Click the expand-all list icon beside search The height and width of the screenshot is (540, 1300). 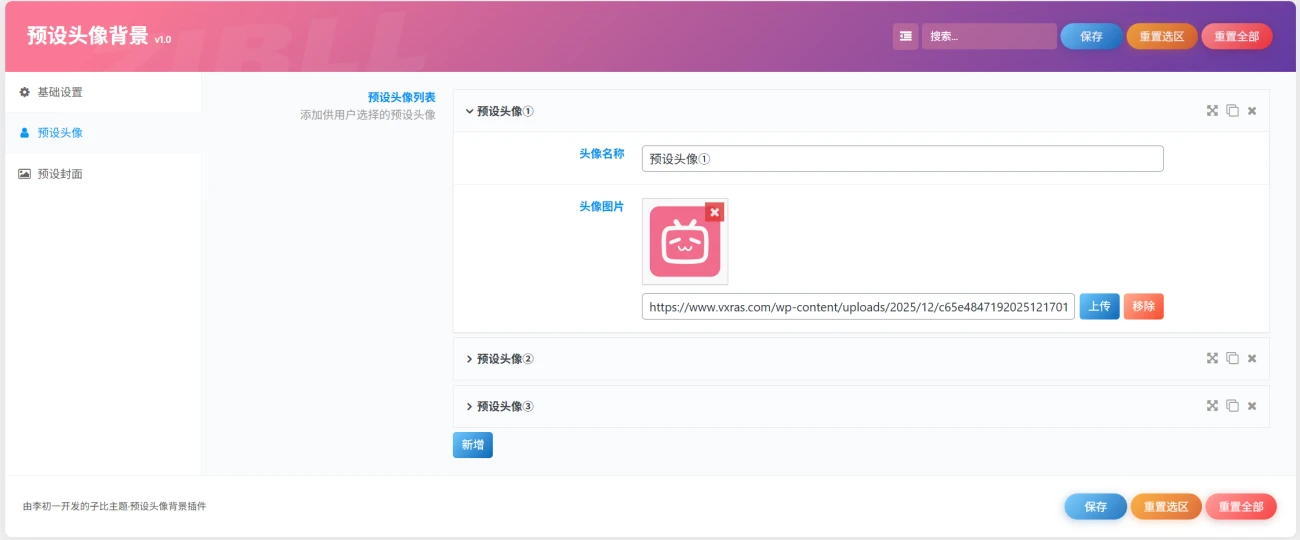(905, 36)
